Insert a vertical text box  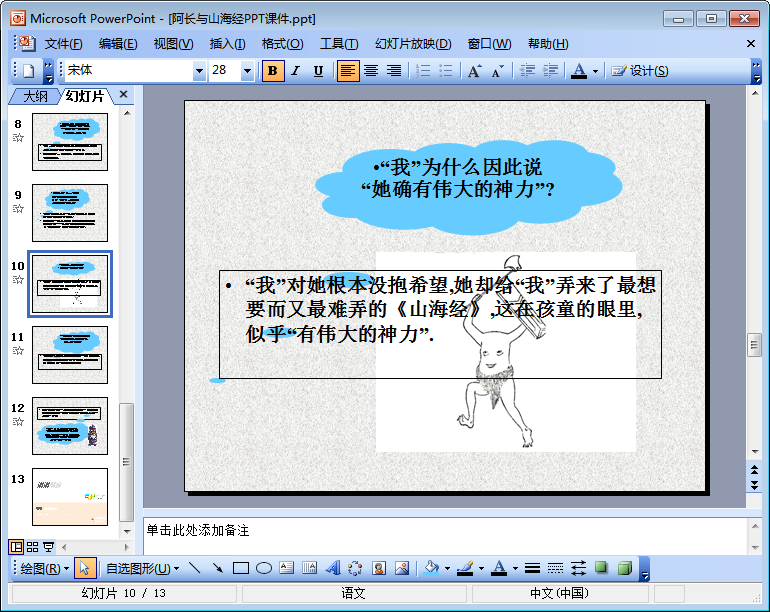pyautogui.click(x=309, y=568)
